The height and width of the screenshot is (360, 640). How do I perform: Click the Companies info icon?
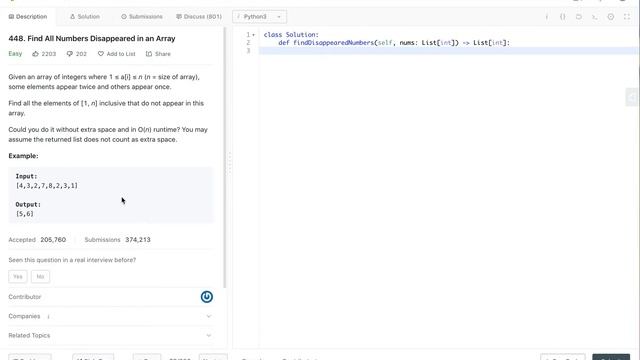pyautogui.click(x=48, y=317)
